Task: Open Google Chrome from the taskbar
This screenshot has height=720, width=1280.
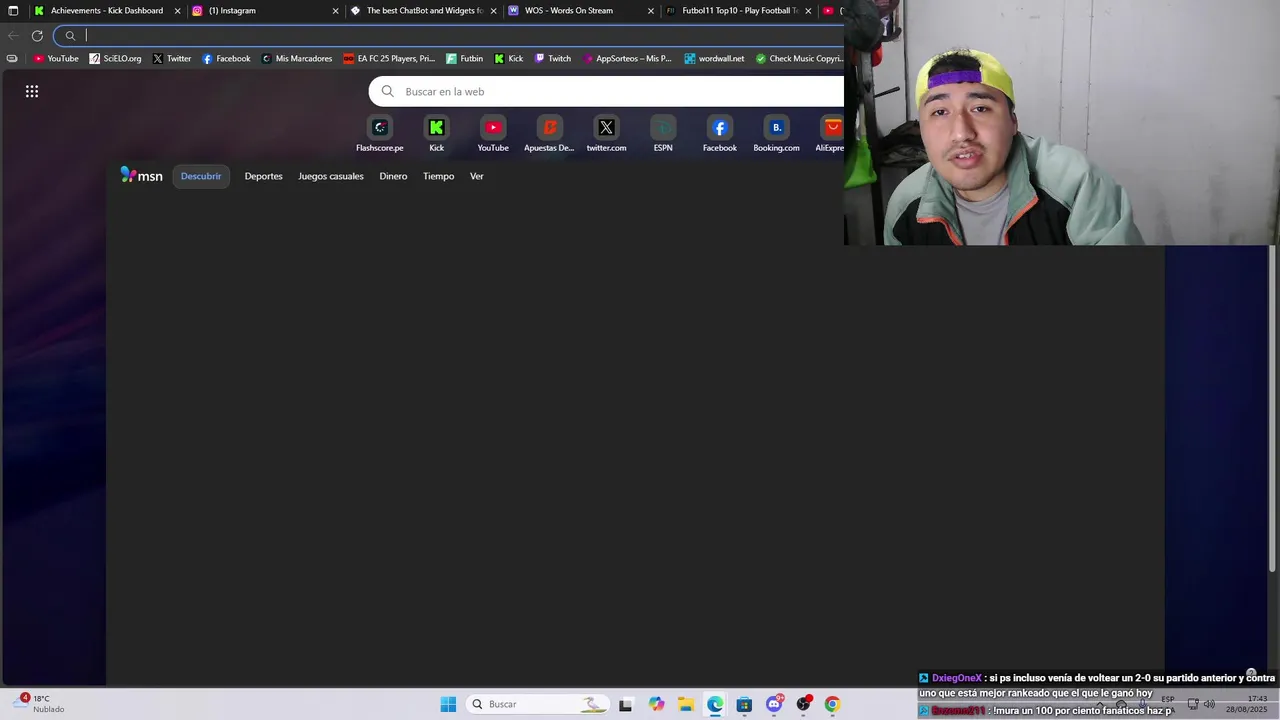Action: click(832, 704)
